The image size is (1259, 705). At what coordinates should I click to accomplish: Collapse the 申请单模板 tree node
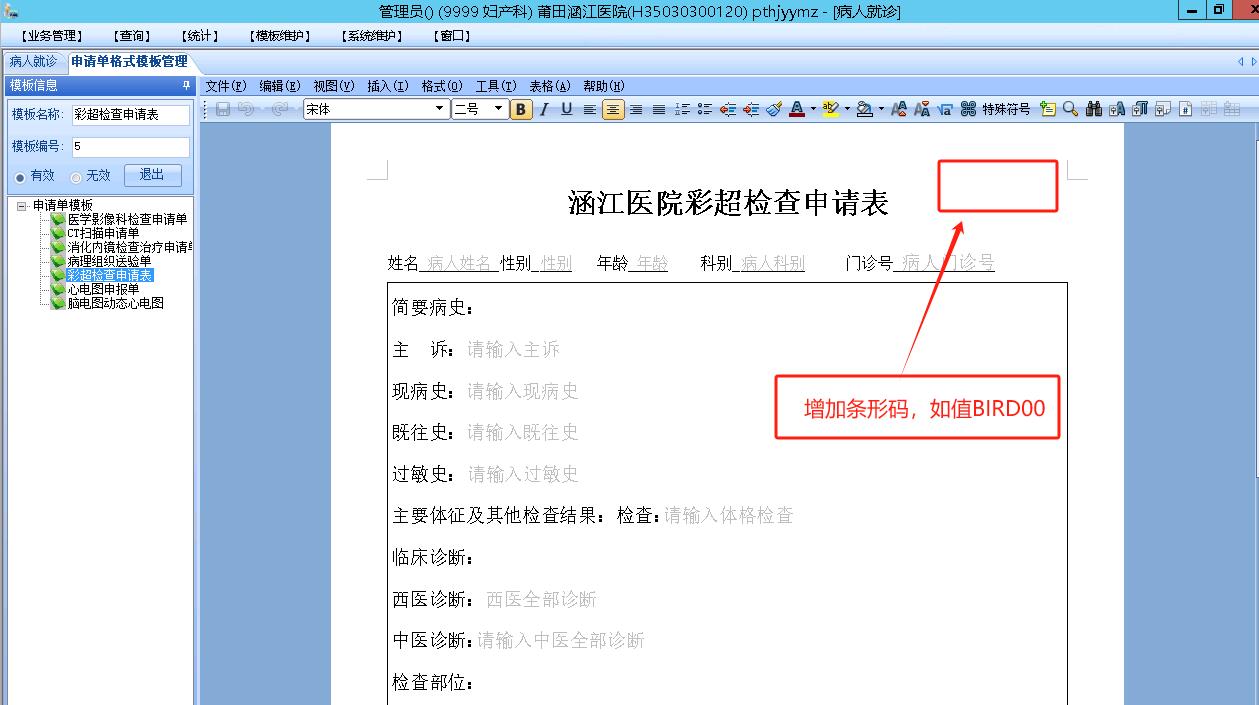click(x=22, y=205)
